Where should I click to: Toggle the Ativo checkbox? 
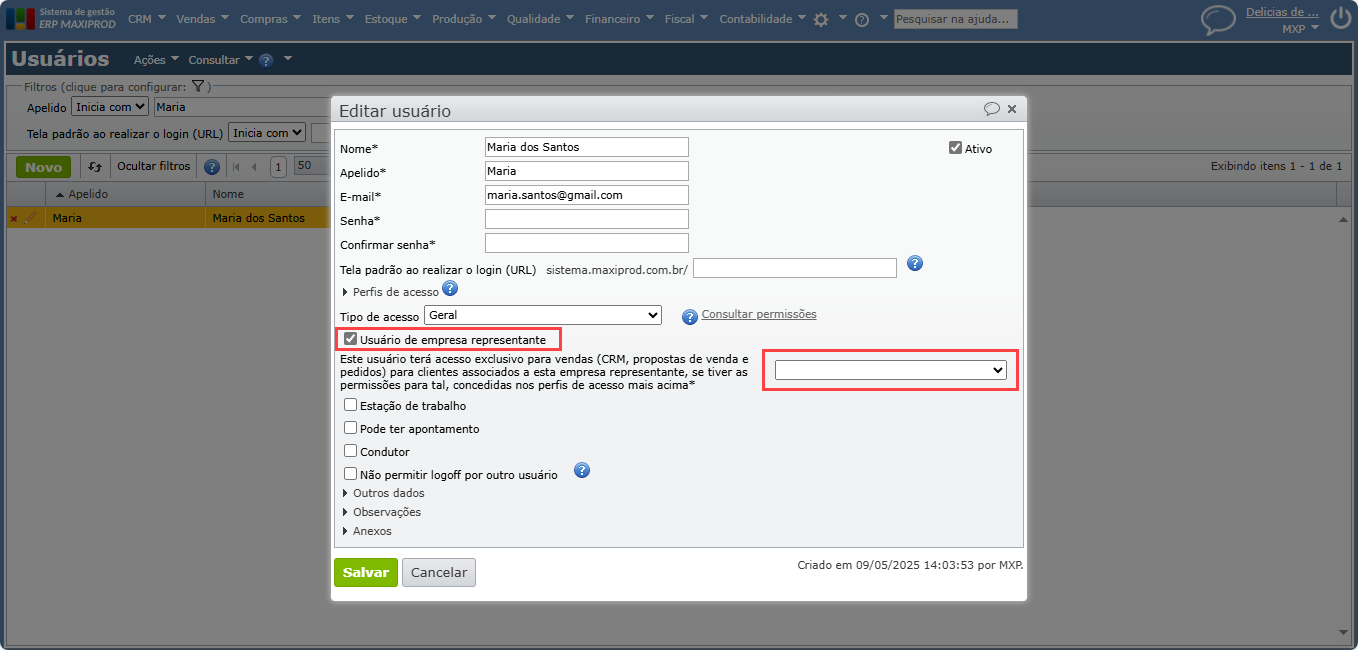pos(955,148)
